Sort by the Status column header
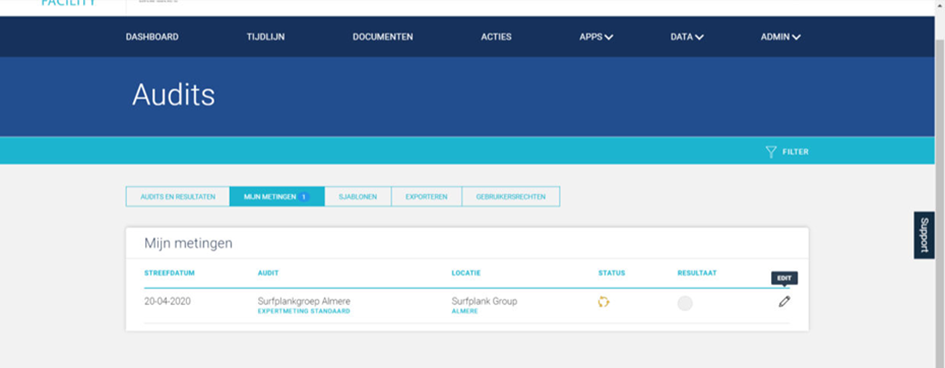 point(612,273)
